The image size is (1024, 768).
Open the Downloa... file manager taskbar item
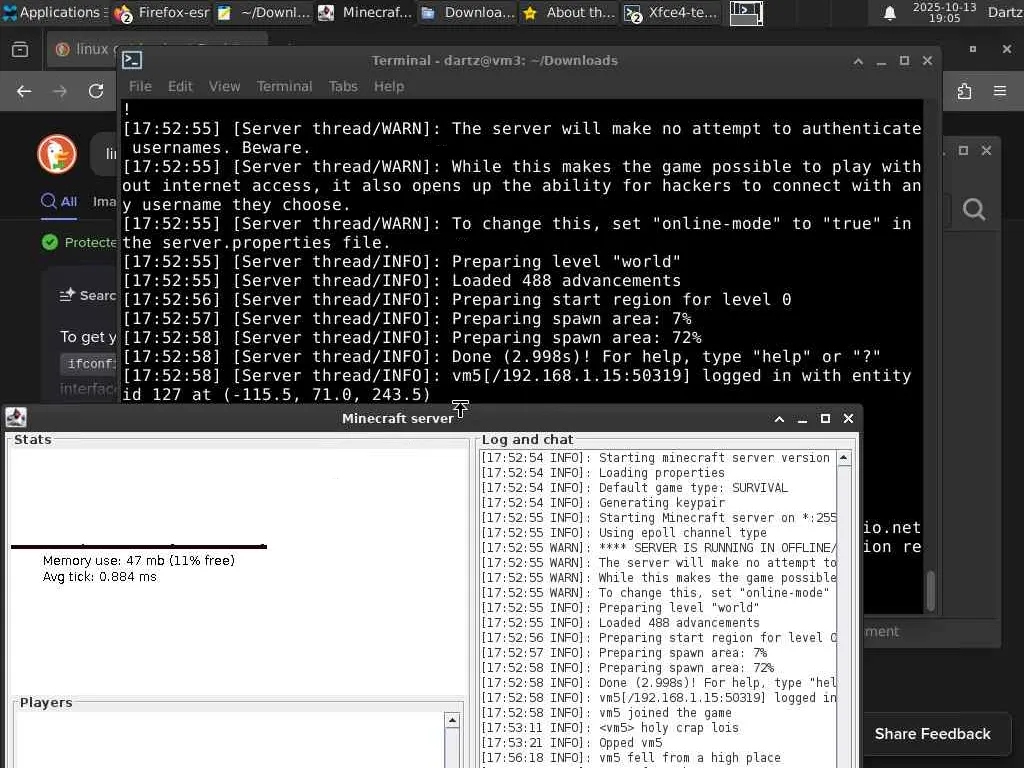[468, 12]
